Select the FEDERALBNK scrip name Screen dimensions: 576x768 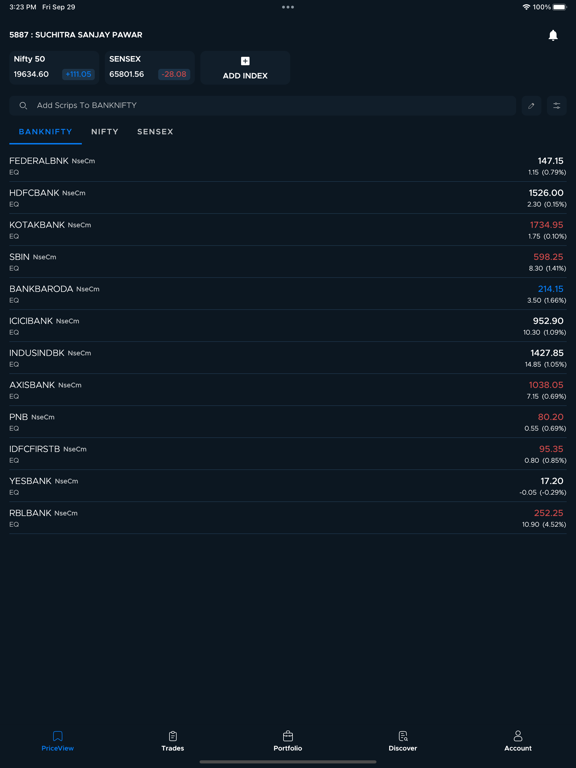(x=39, y=161)
